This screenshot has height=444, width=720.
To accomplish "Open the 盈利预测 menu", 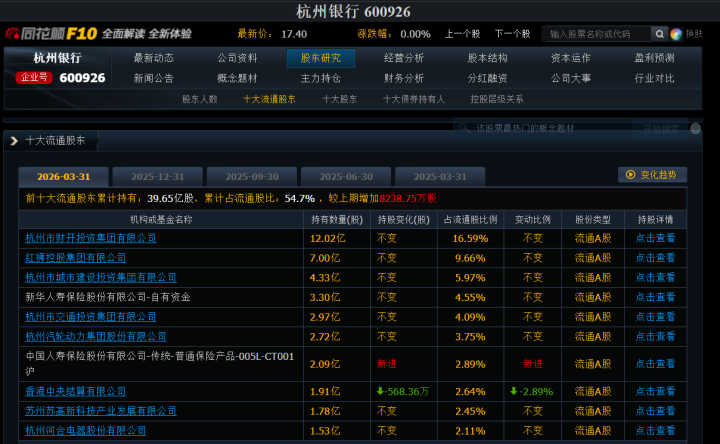I will pyautogui.click(x=654, y=58).
